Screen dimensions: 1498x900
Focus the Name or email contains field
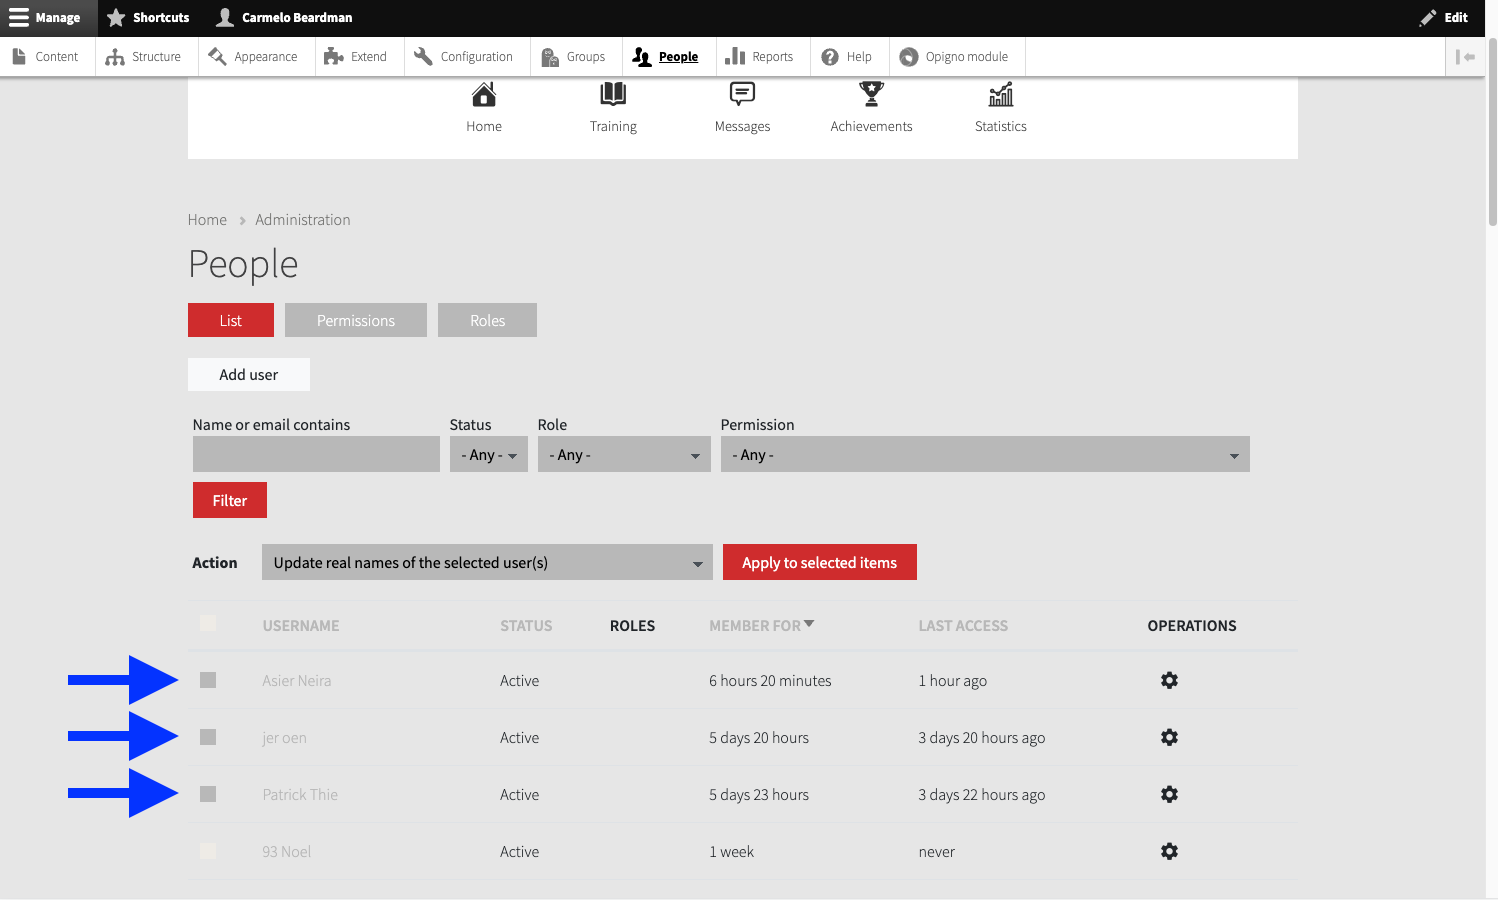(316, 454)
